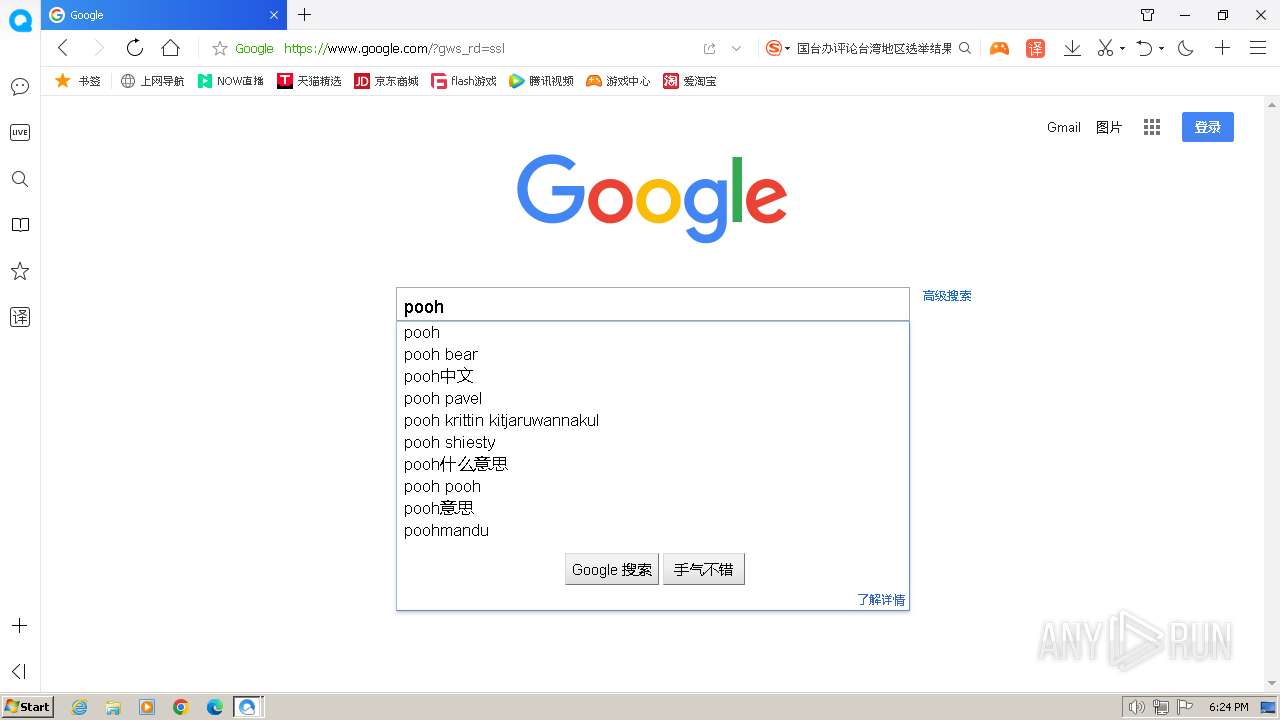Expand the screenshot tool dropdown arrow
1280x720 pixels.
click(1122, 49)
